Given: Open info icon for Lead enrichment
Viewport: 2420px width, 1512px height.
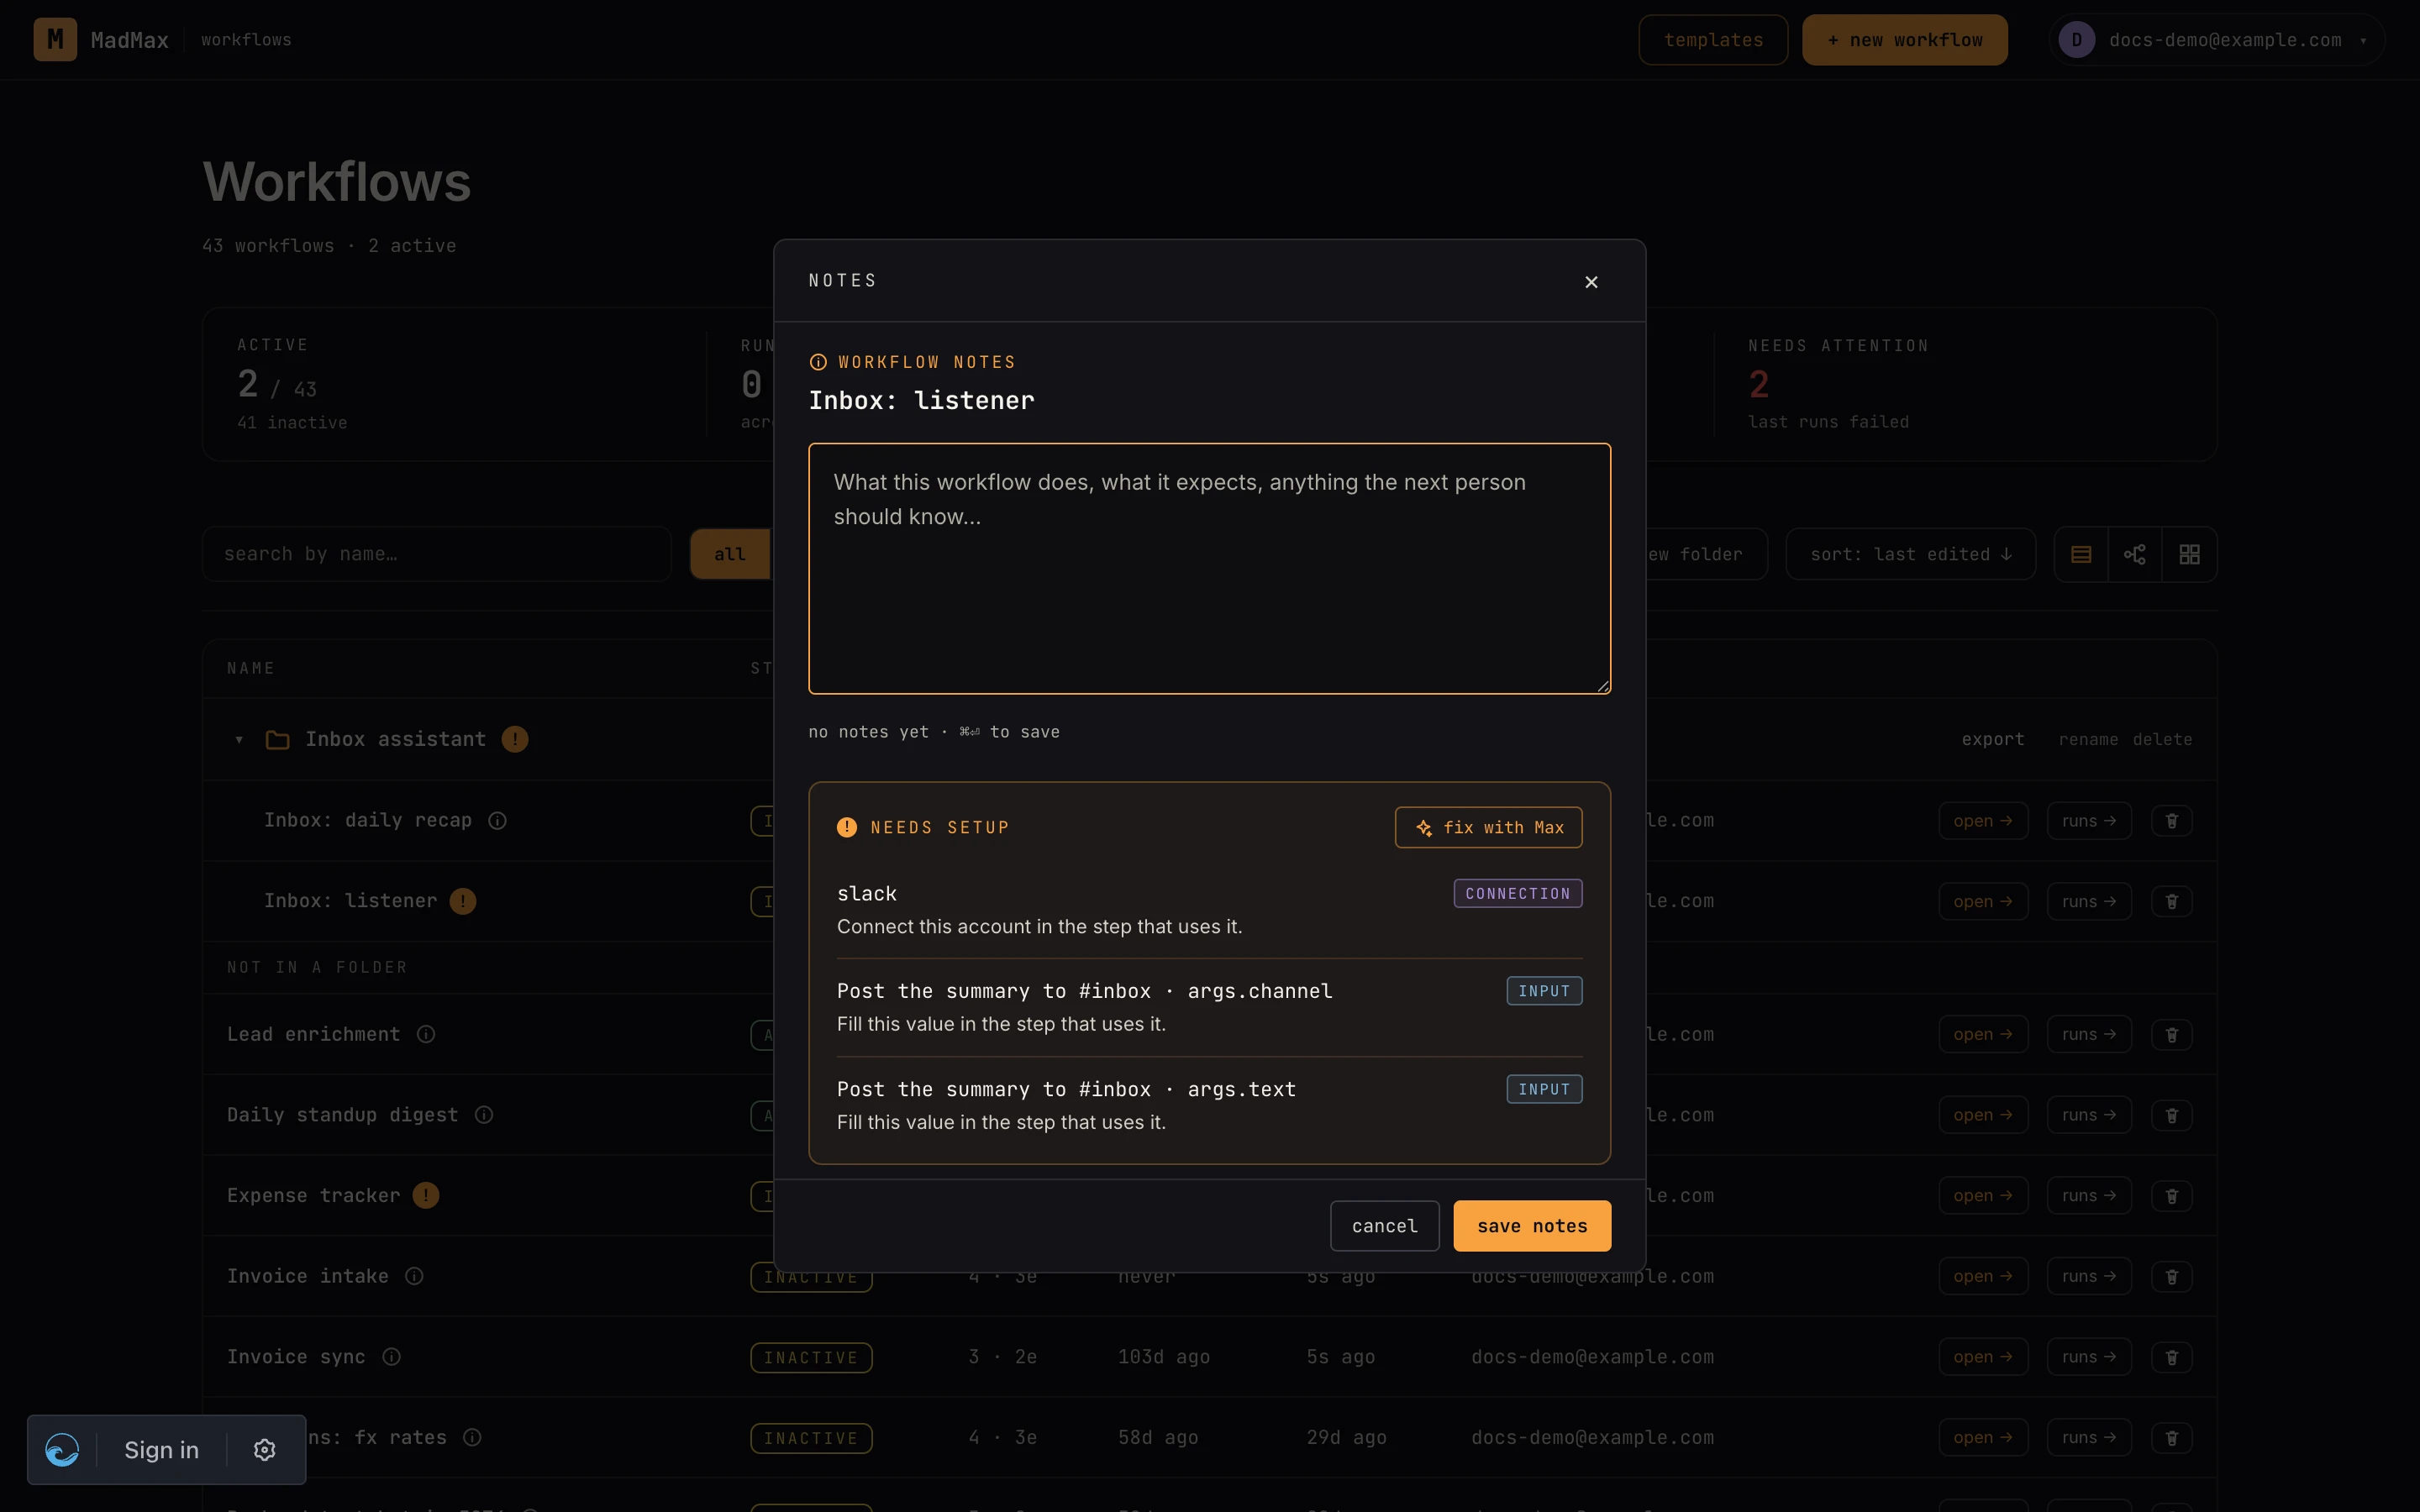Looking at the screenshot, I should 426,1034.
